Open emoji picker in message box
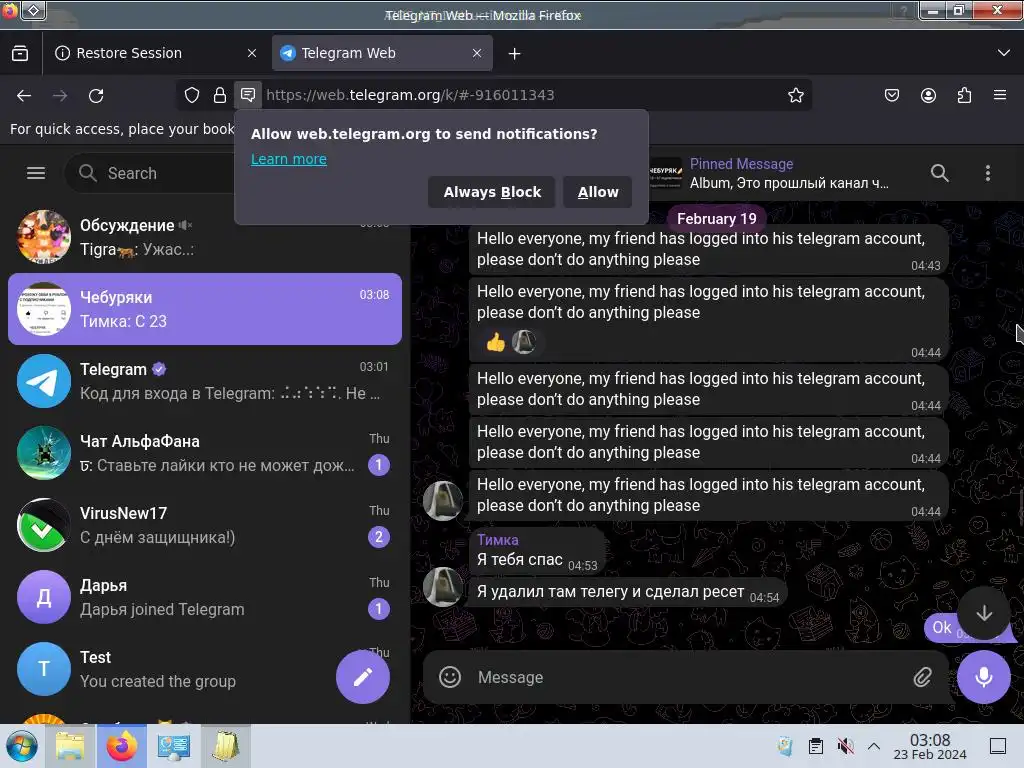Screen dimensions: 1024x768 (450, 677)
